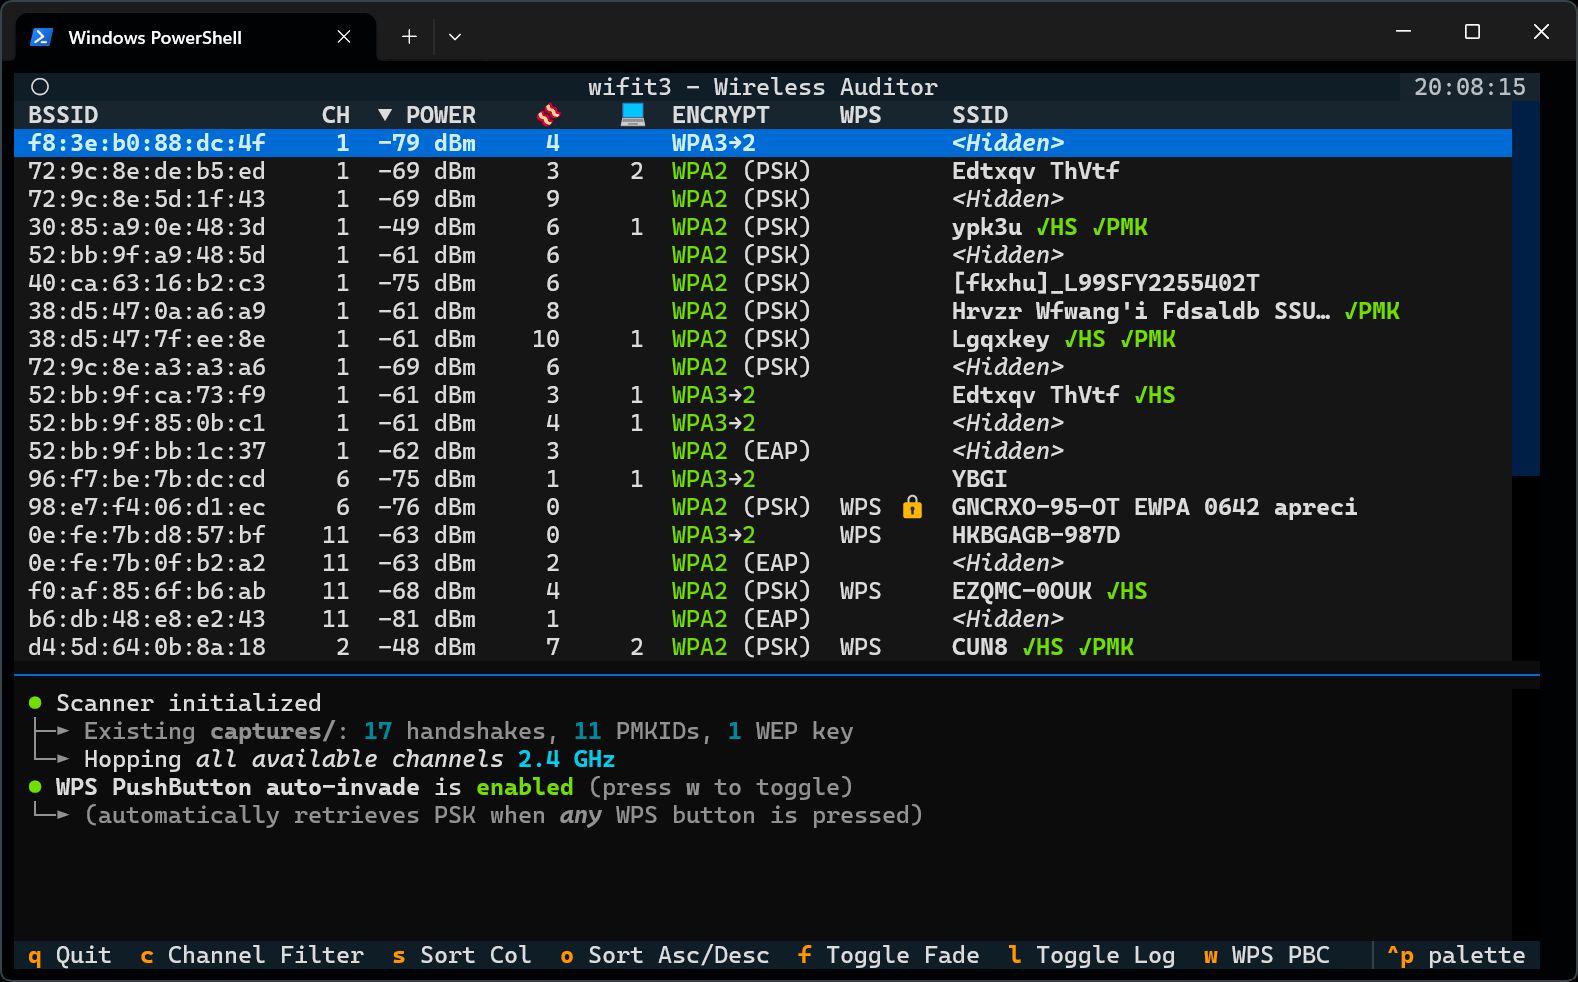Select the EZQMC-0OUK network row
The height and width of the screenshot is (982, 1578).
(x=763, y=591)
